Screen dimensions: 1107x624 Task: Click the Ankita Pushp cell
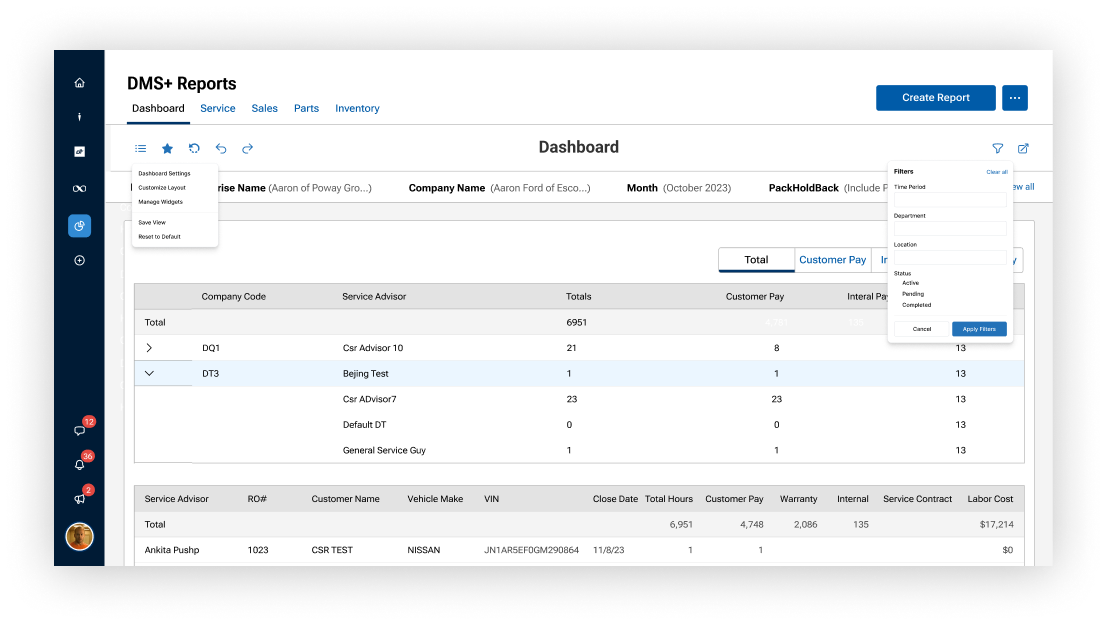tap(172, 550)
